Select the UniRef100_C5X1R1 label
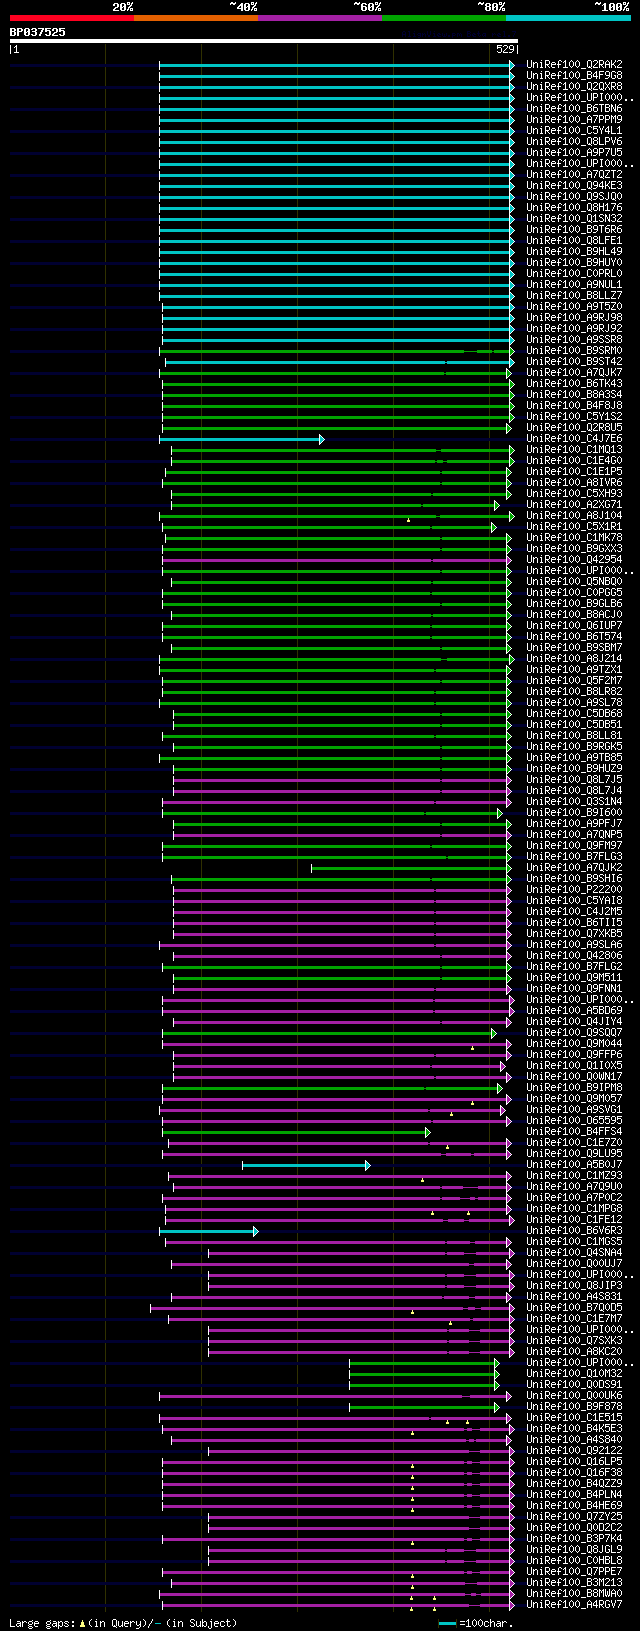This screenshot has width=640, height=1631. point(574,527)
